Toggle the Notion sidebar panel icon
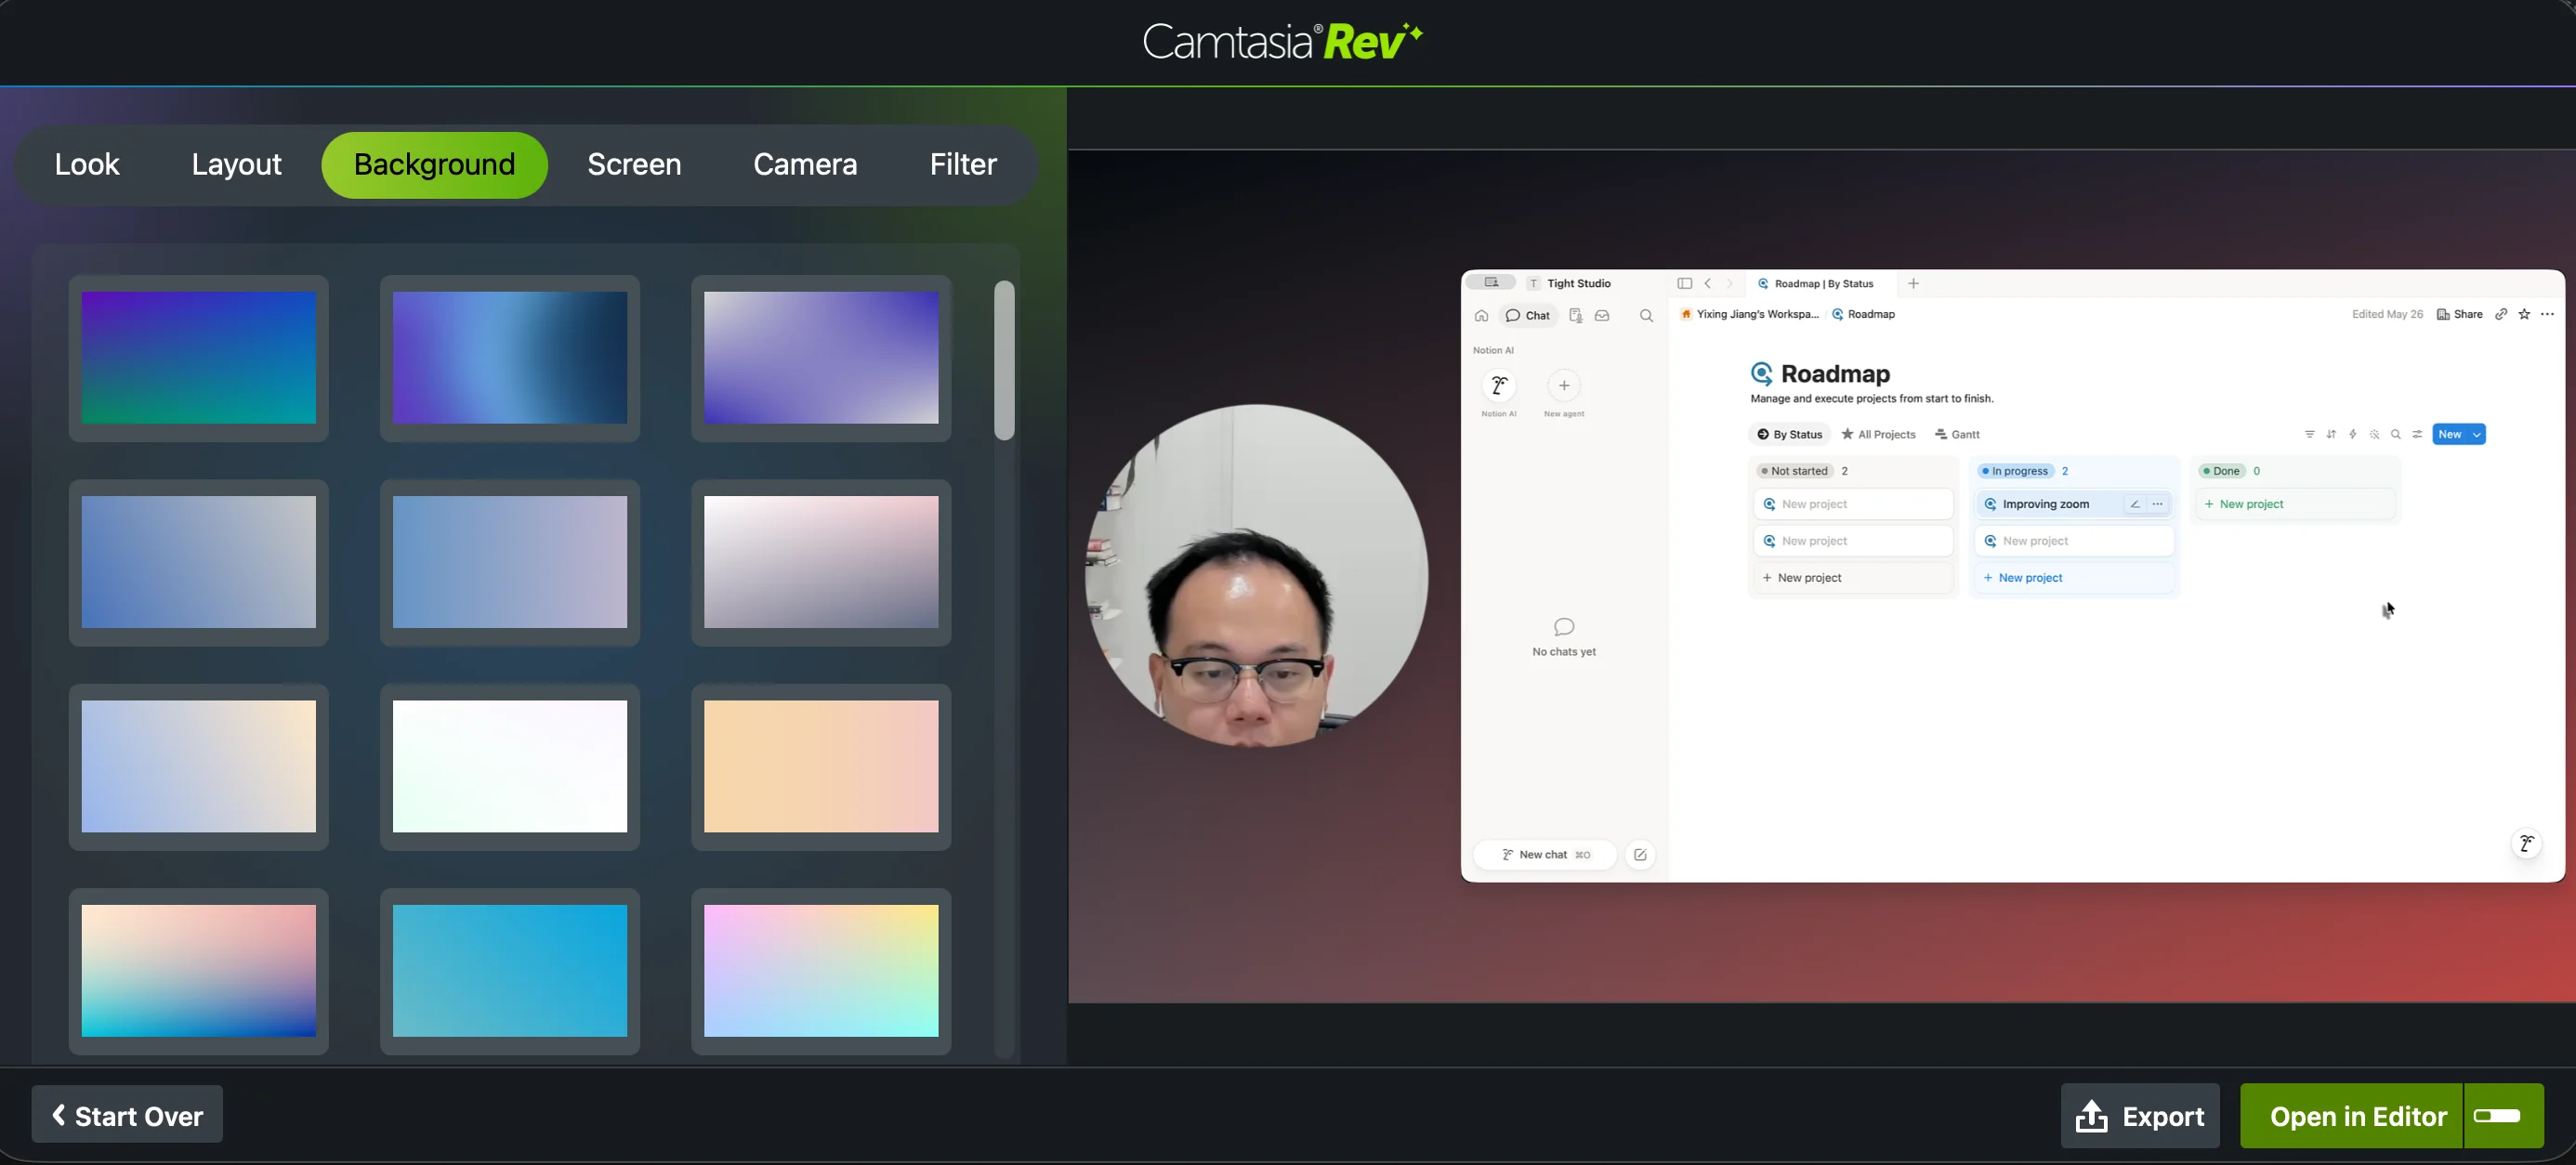 coord(1684,284)
